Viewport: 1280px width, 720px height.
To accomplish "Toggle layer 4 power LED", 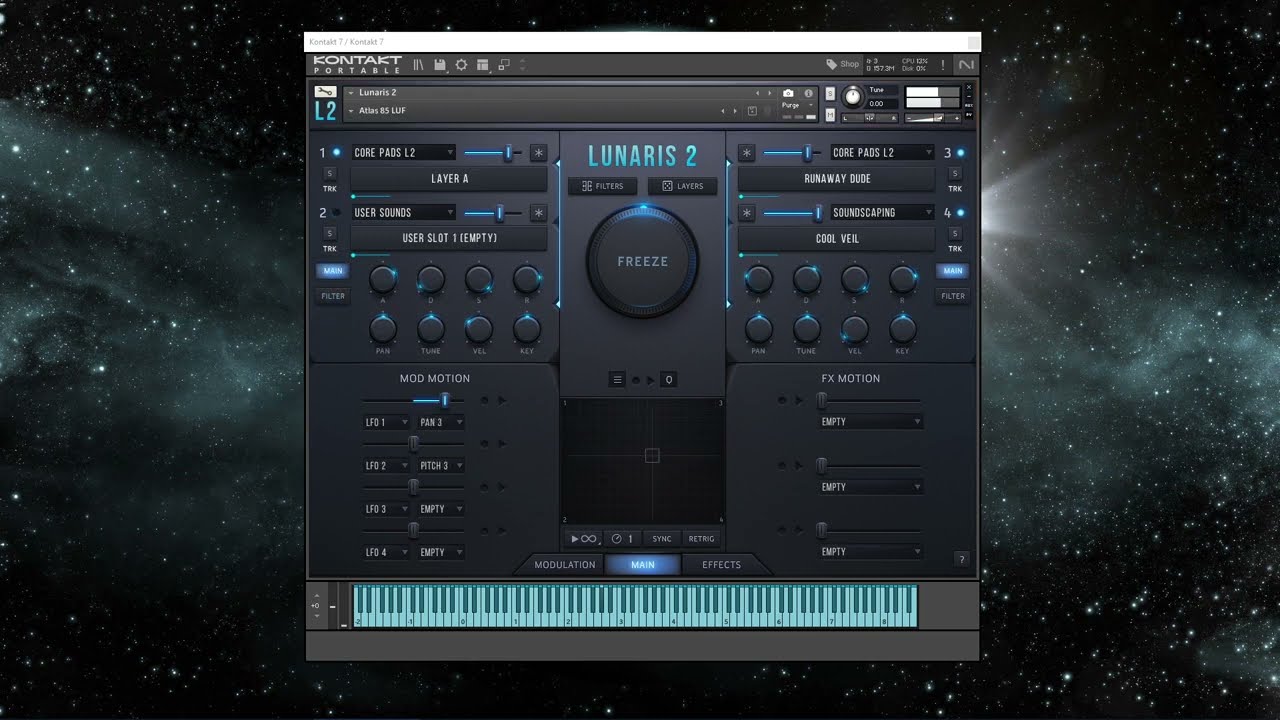I will [x=961, y=213].
